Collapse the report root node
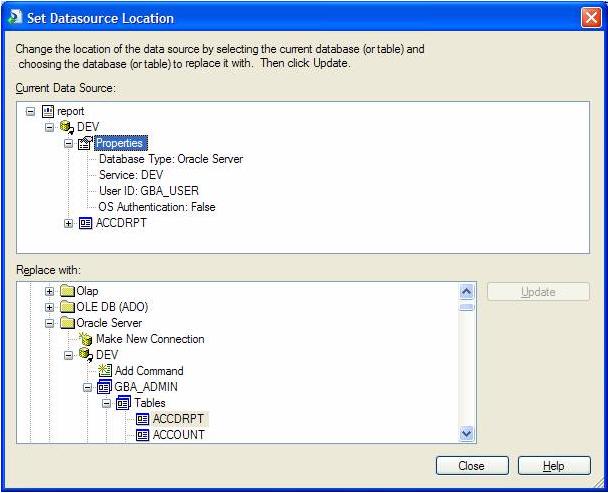Screen dimensions: 608x493 point(30,112)
